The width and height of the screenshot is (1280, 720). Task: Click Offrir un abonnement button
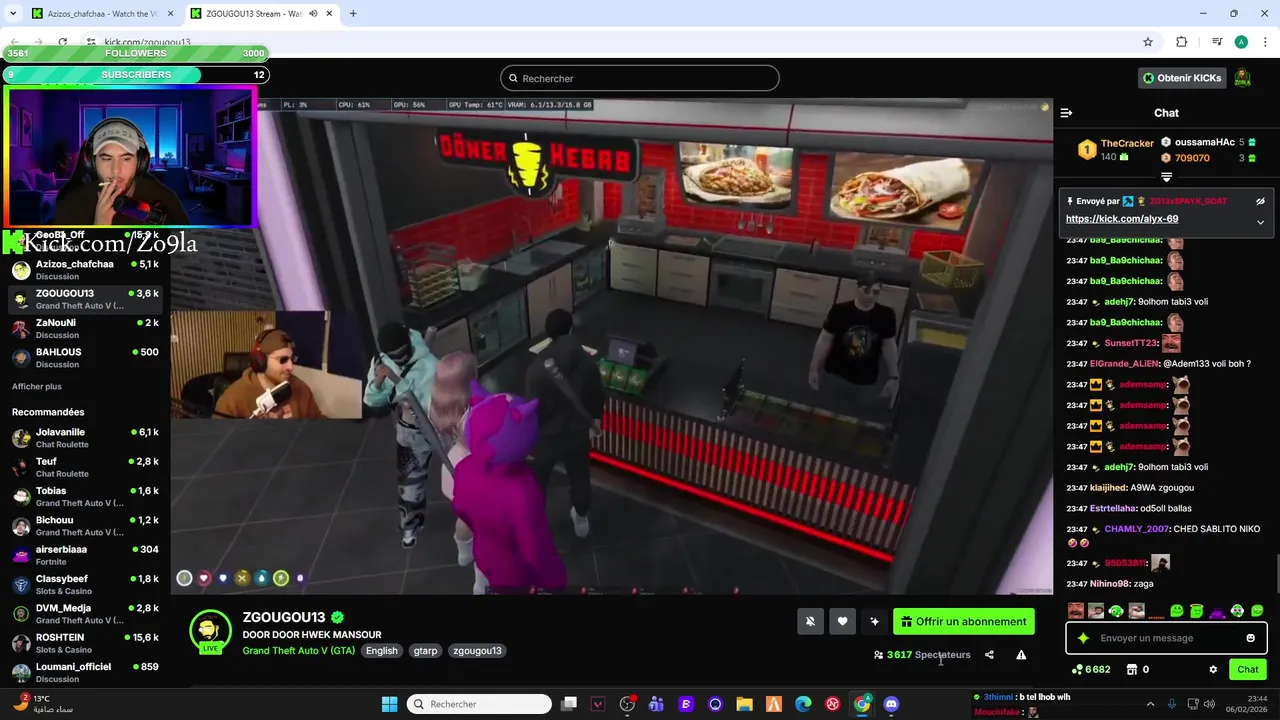pos(964,621)
